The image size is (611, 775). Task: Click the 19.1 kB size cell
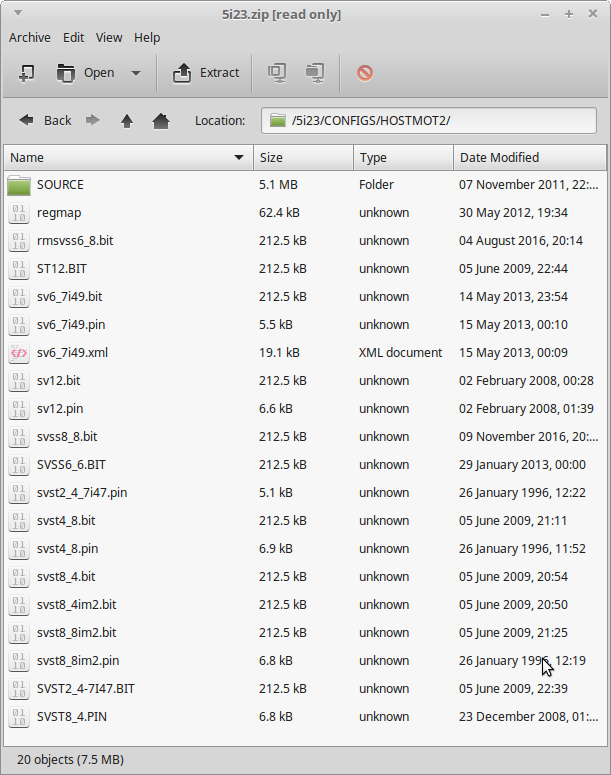[279, 353]
